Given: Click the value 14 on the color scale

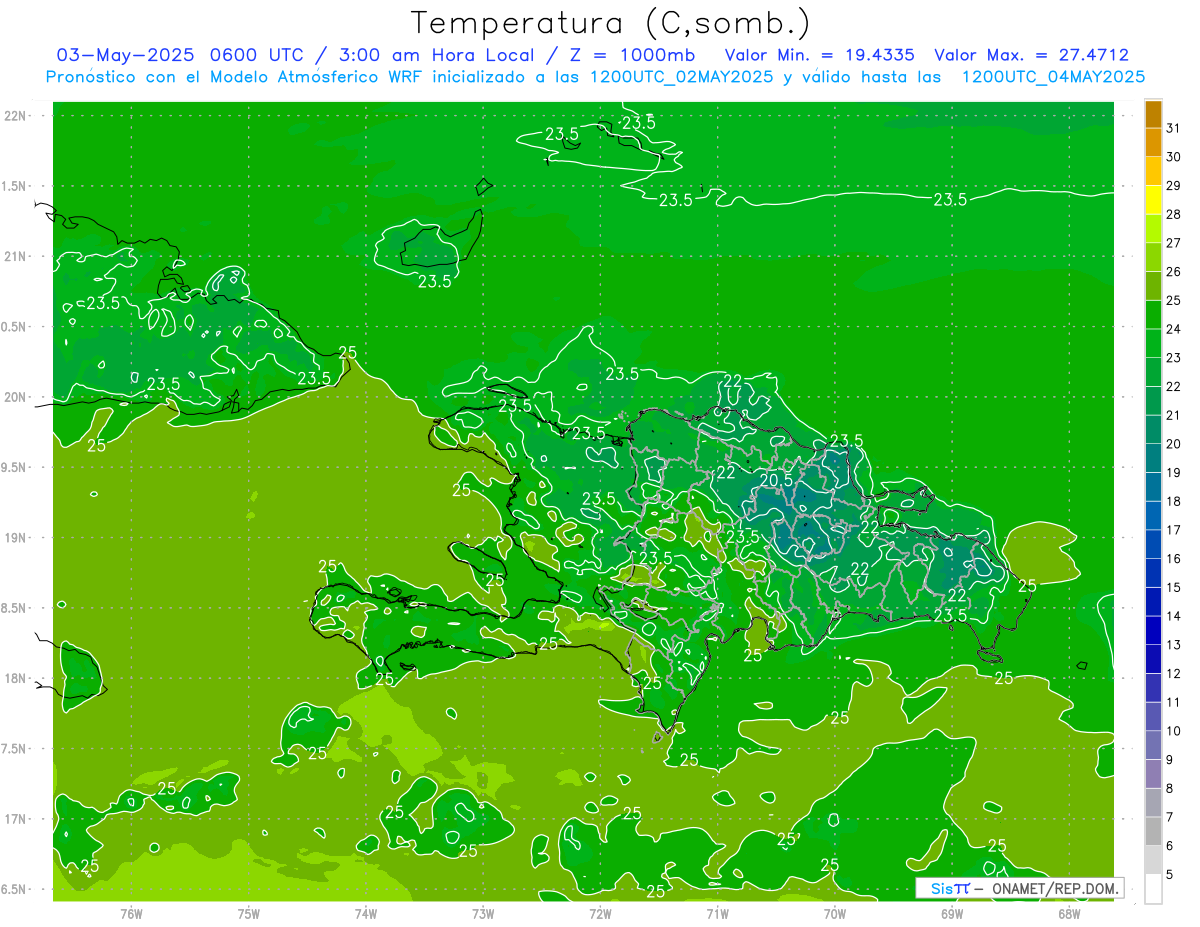Looking at the screenshot, I should tap(1174, 616).
